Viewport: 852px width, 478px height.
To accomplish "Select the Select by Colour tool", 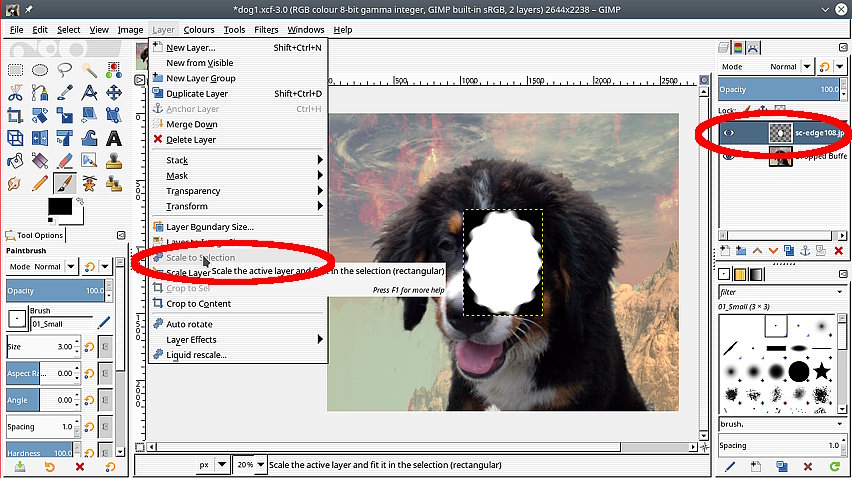I will pos(114,70).
